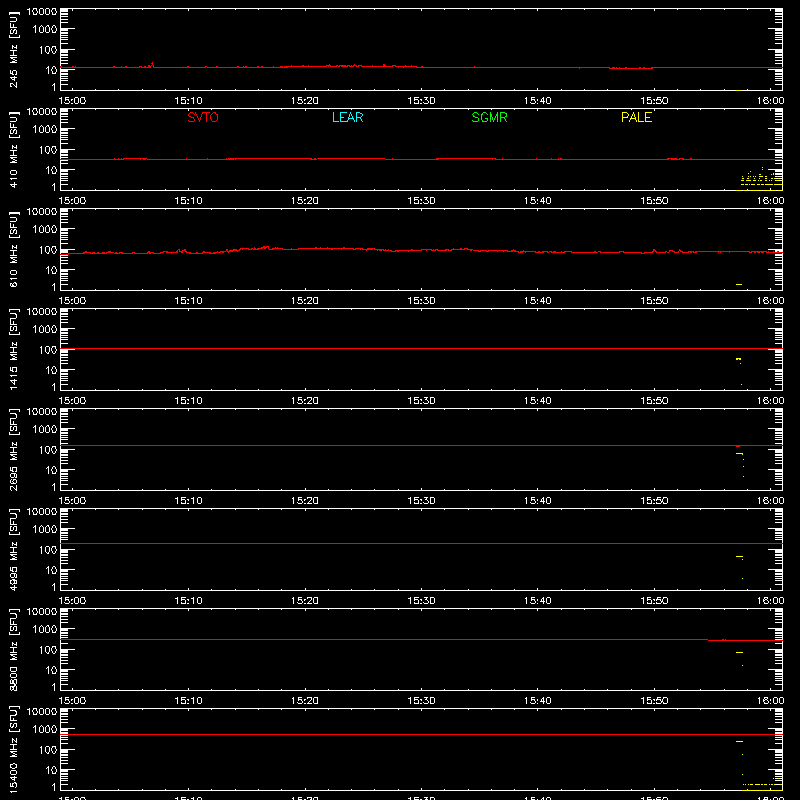Click yellow PALE dash in 15400 MHz plot
Screen dimensions: 800x800
tap(739, 741)
